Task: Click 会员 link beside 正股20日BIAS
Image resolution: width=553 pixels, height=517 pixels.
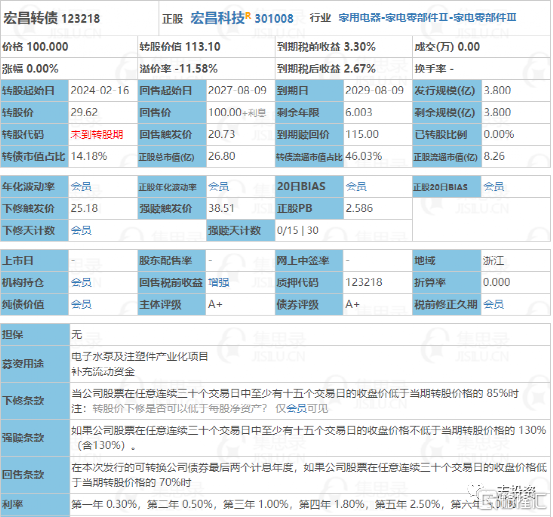Action: coord(493,187)
